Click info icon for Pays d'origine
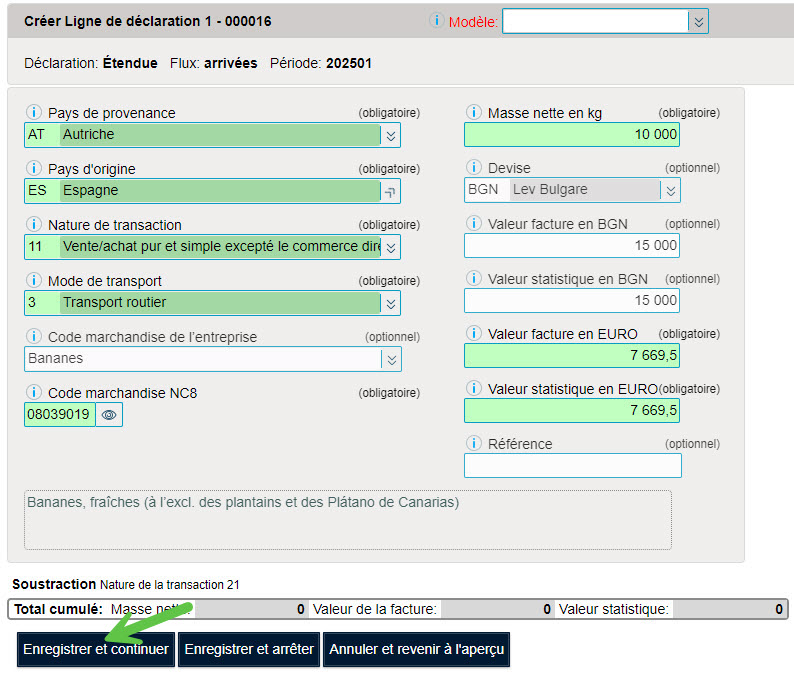Image resolution: width=794 pixels, height=676 pixels. (x=33, y=168)
